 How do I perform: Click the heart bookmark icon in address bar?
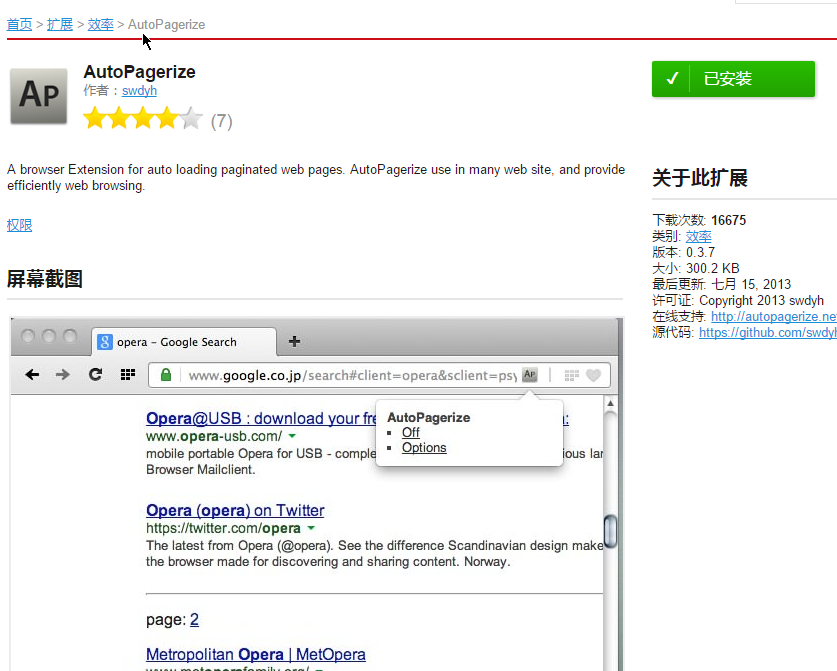[594, 375]
